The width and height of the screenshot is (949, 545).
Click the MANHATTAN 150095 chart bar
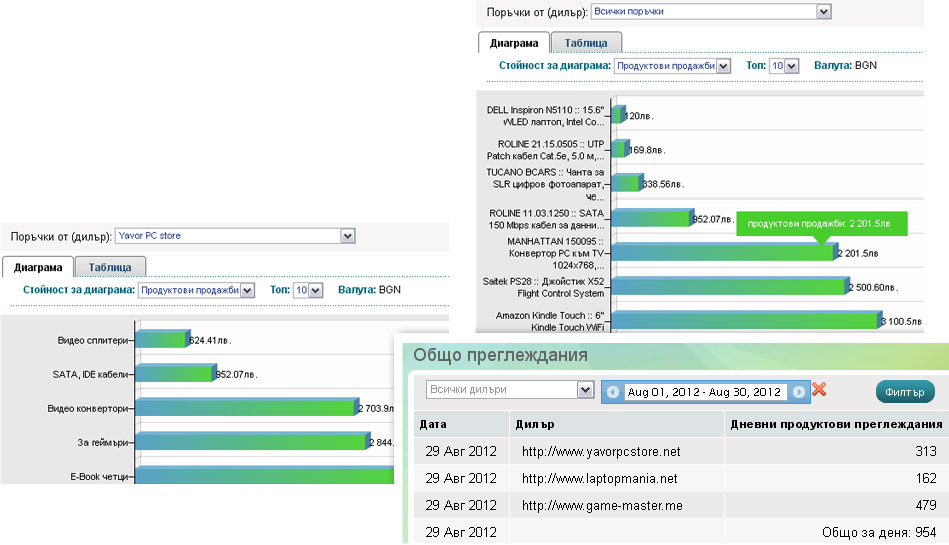[x=722, y=252]
